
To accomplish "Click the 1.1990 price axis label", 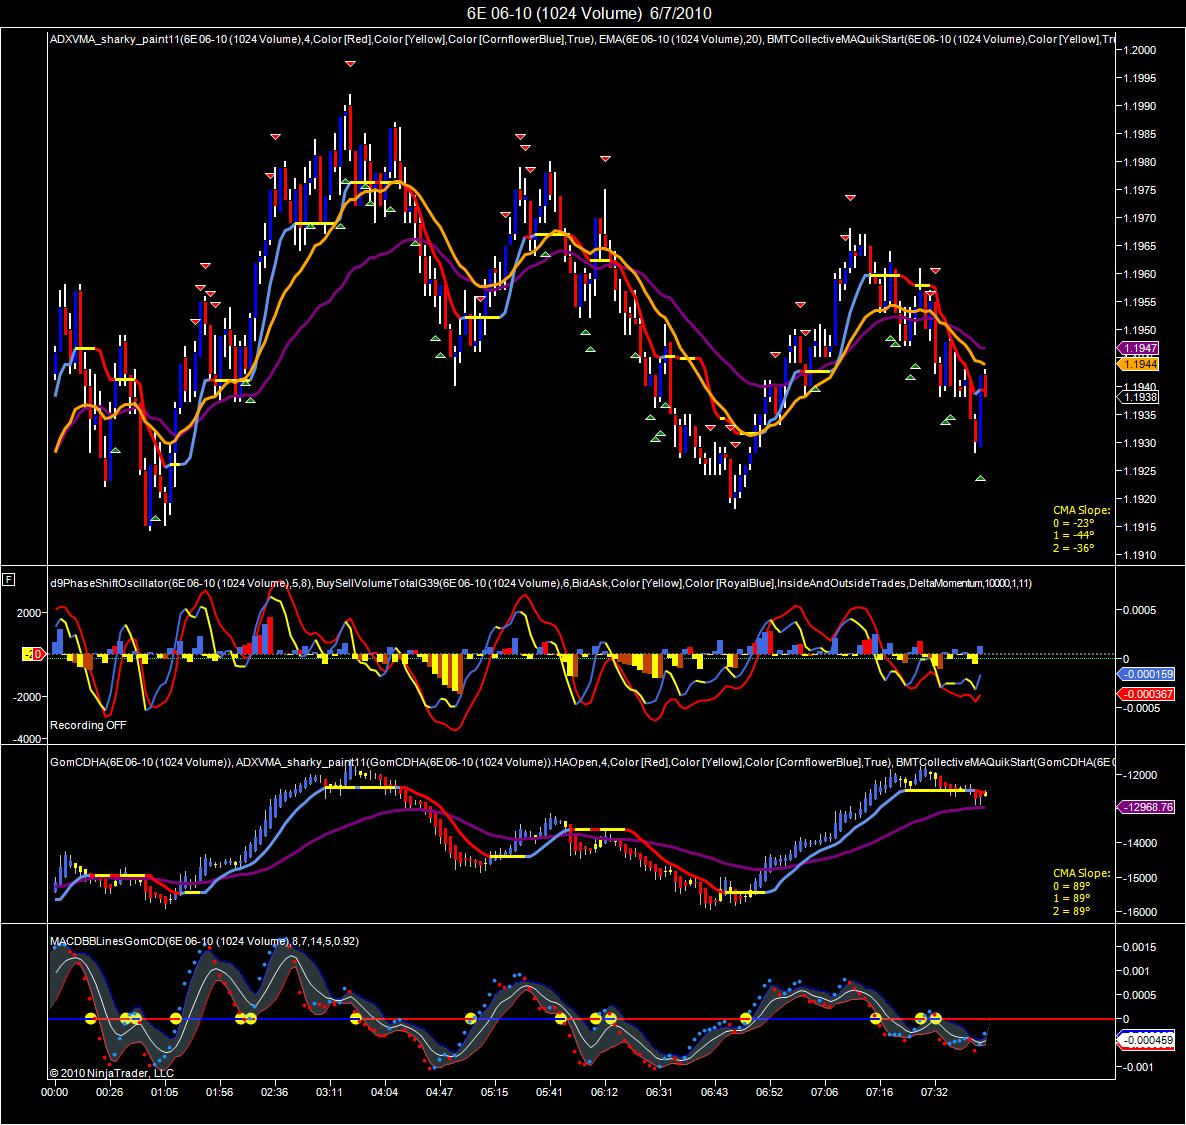I will click(x=1140, y=106).
